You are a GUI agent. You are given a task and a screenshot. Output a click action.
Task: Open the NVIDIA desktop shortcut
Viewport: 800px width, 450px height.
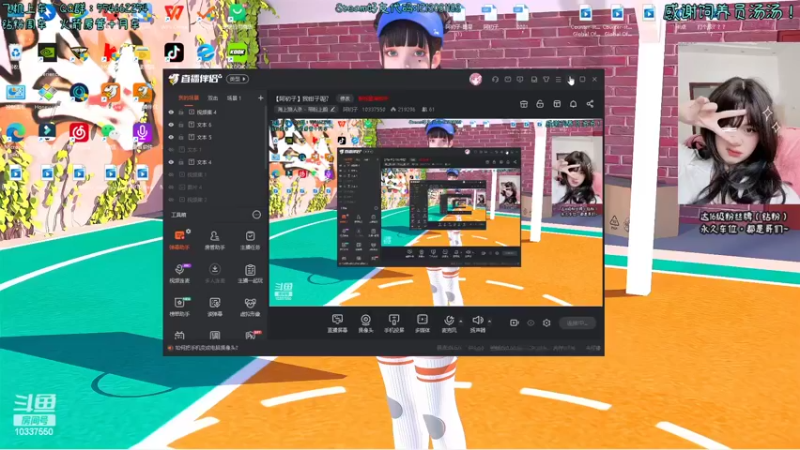[x=47, y=52]
